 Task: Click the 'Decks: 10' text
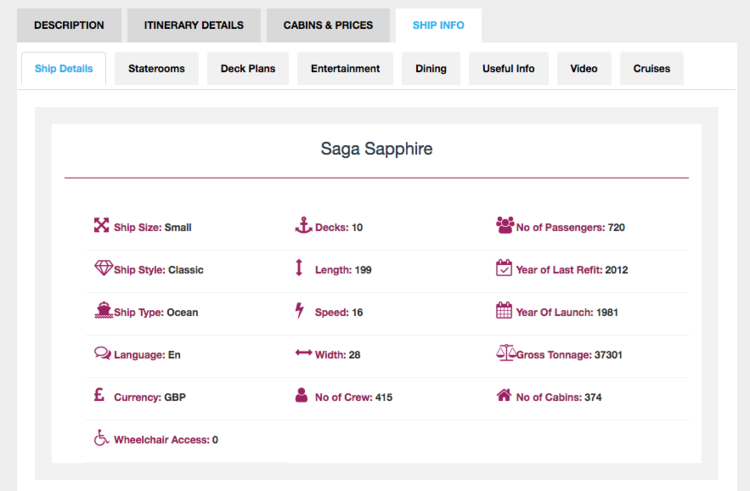(x=339, y=228)
